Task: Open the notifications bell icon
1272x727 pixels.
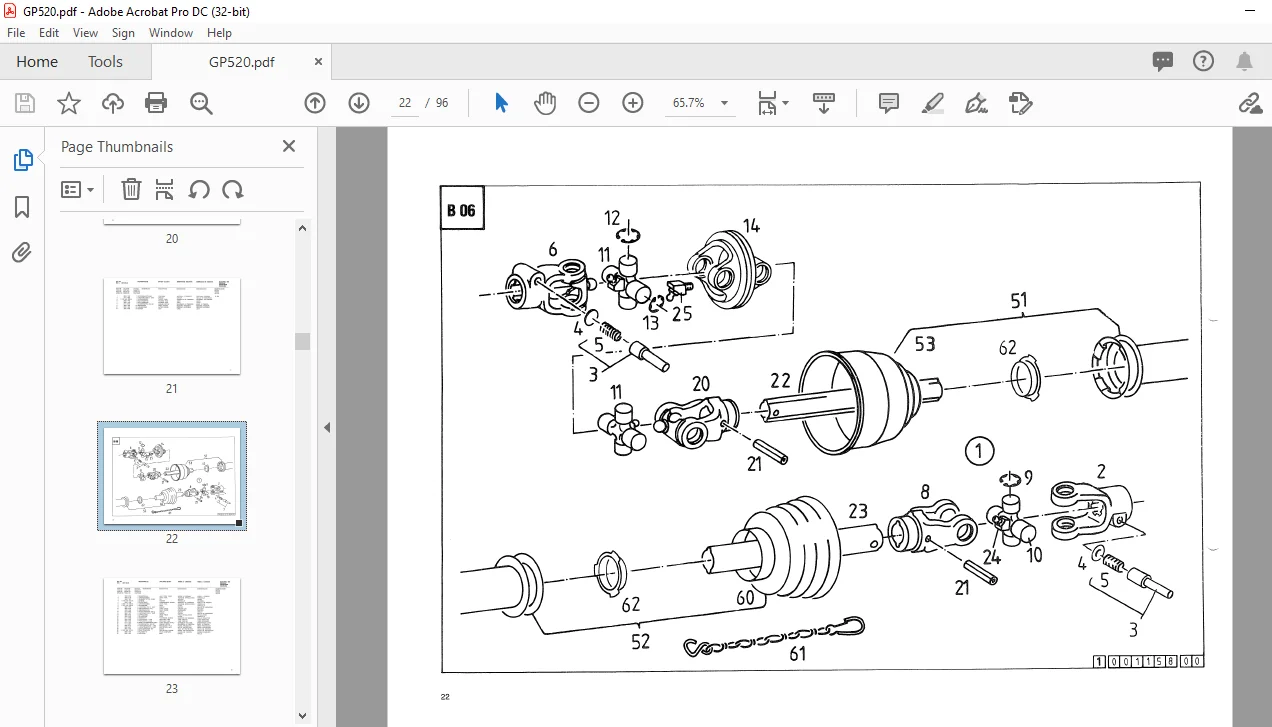Action: click(x=1245, y=62)
